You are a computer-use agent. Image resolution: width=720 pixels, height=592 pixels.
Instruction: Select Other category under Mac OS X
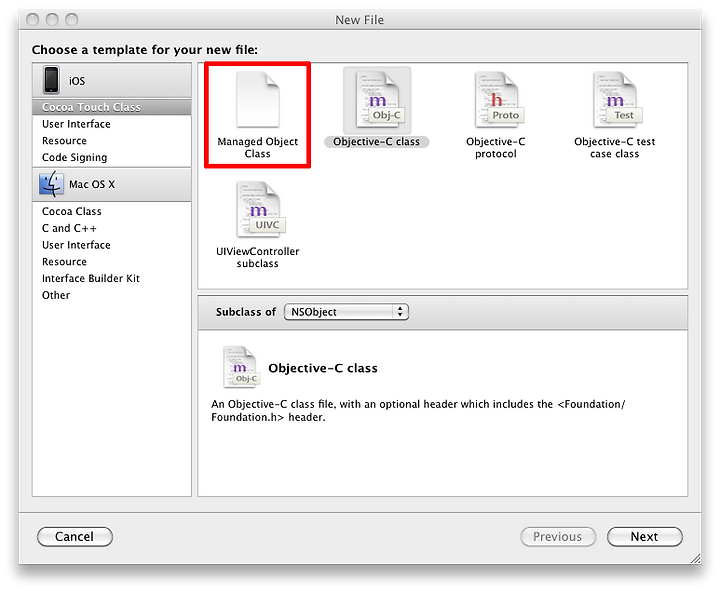pyautogui.click(x=112, y=295)
